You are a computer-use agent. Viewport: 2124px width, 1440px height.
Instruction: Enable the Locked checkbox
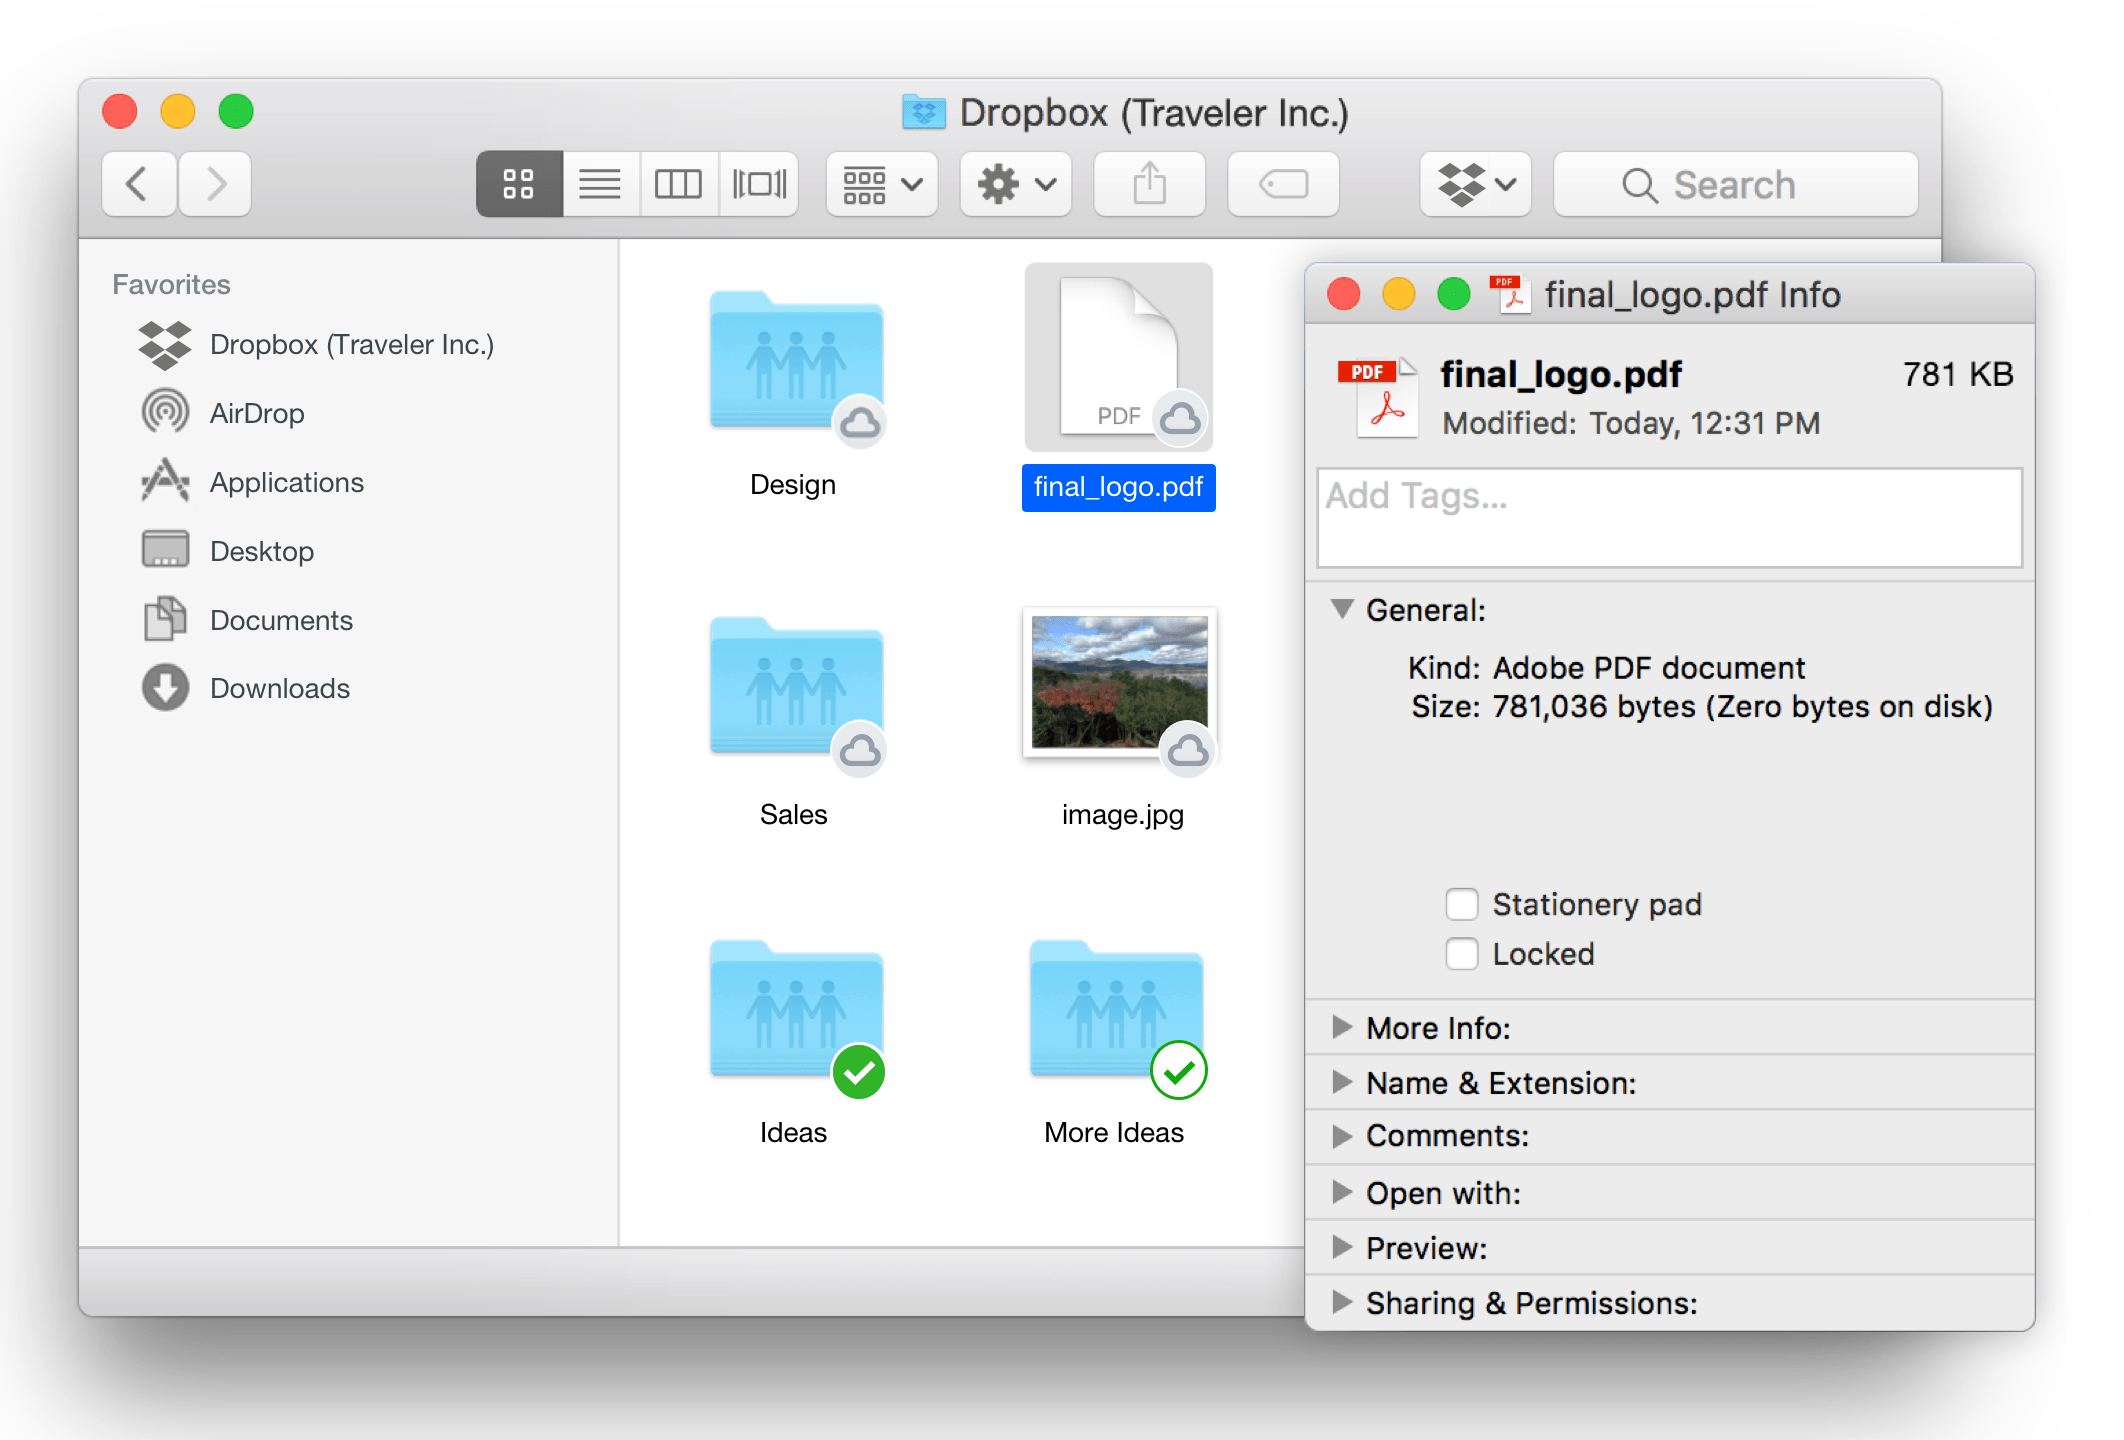pyautogui.click(x=1462, y=953)
